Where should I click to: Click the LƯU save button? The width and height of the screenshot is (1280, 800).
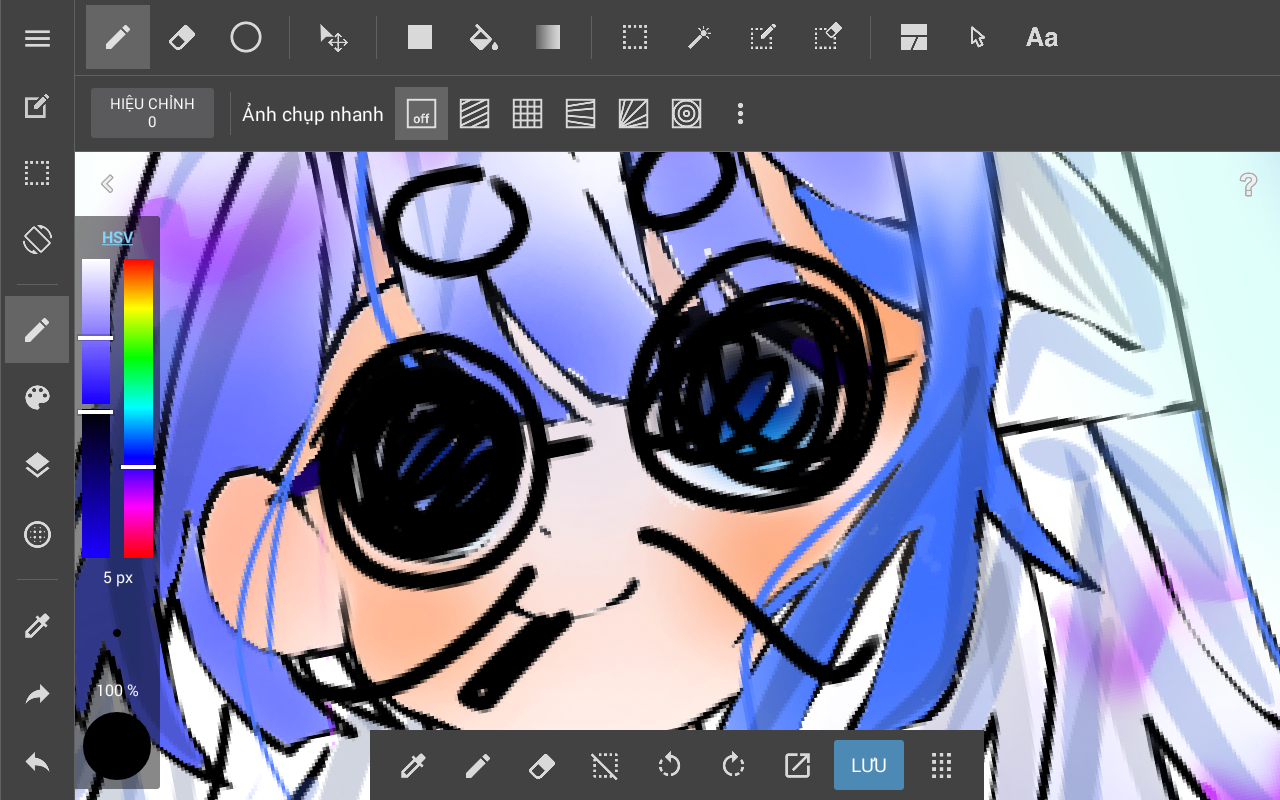[x=868, y=766]
